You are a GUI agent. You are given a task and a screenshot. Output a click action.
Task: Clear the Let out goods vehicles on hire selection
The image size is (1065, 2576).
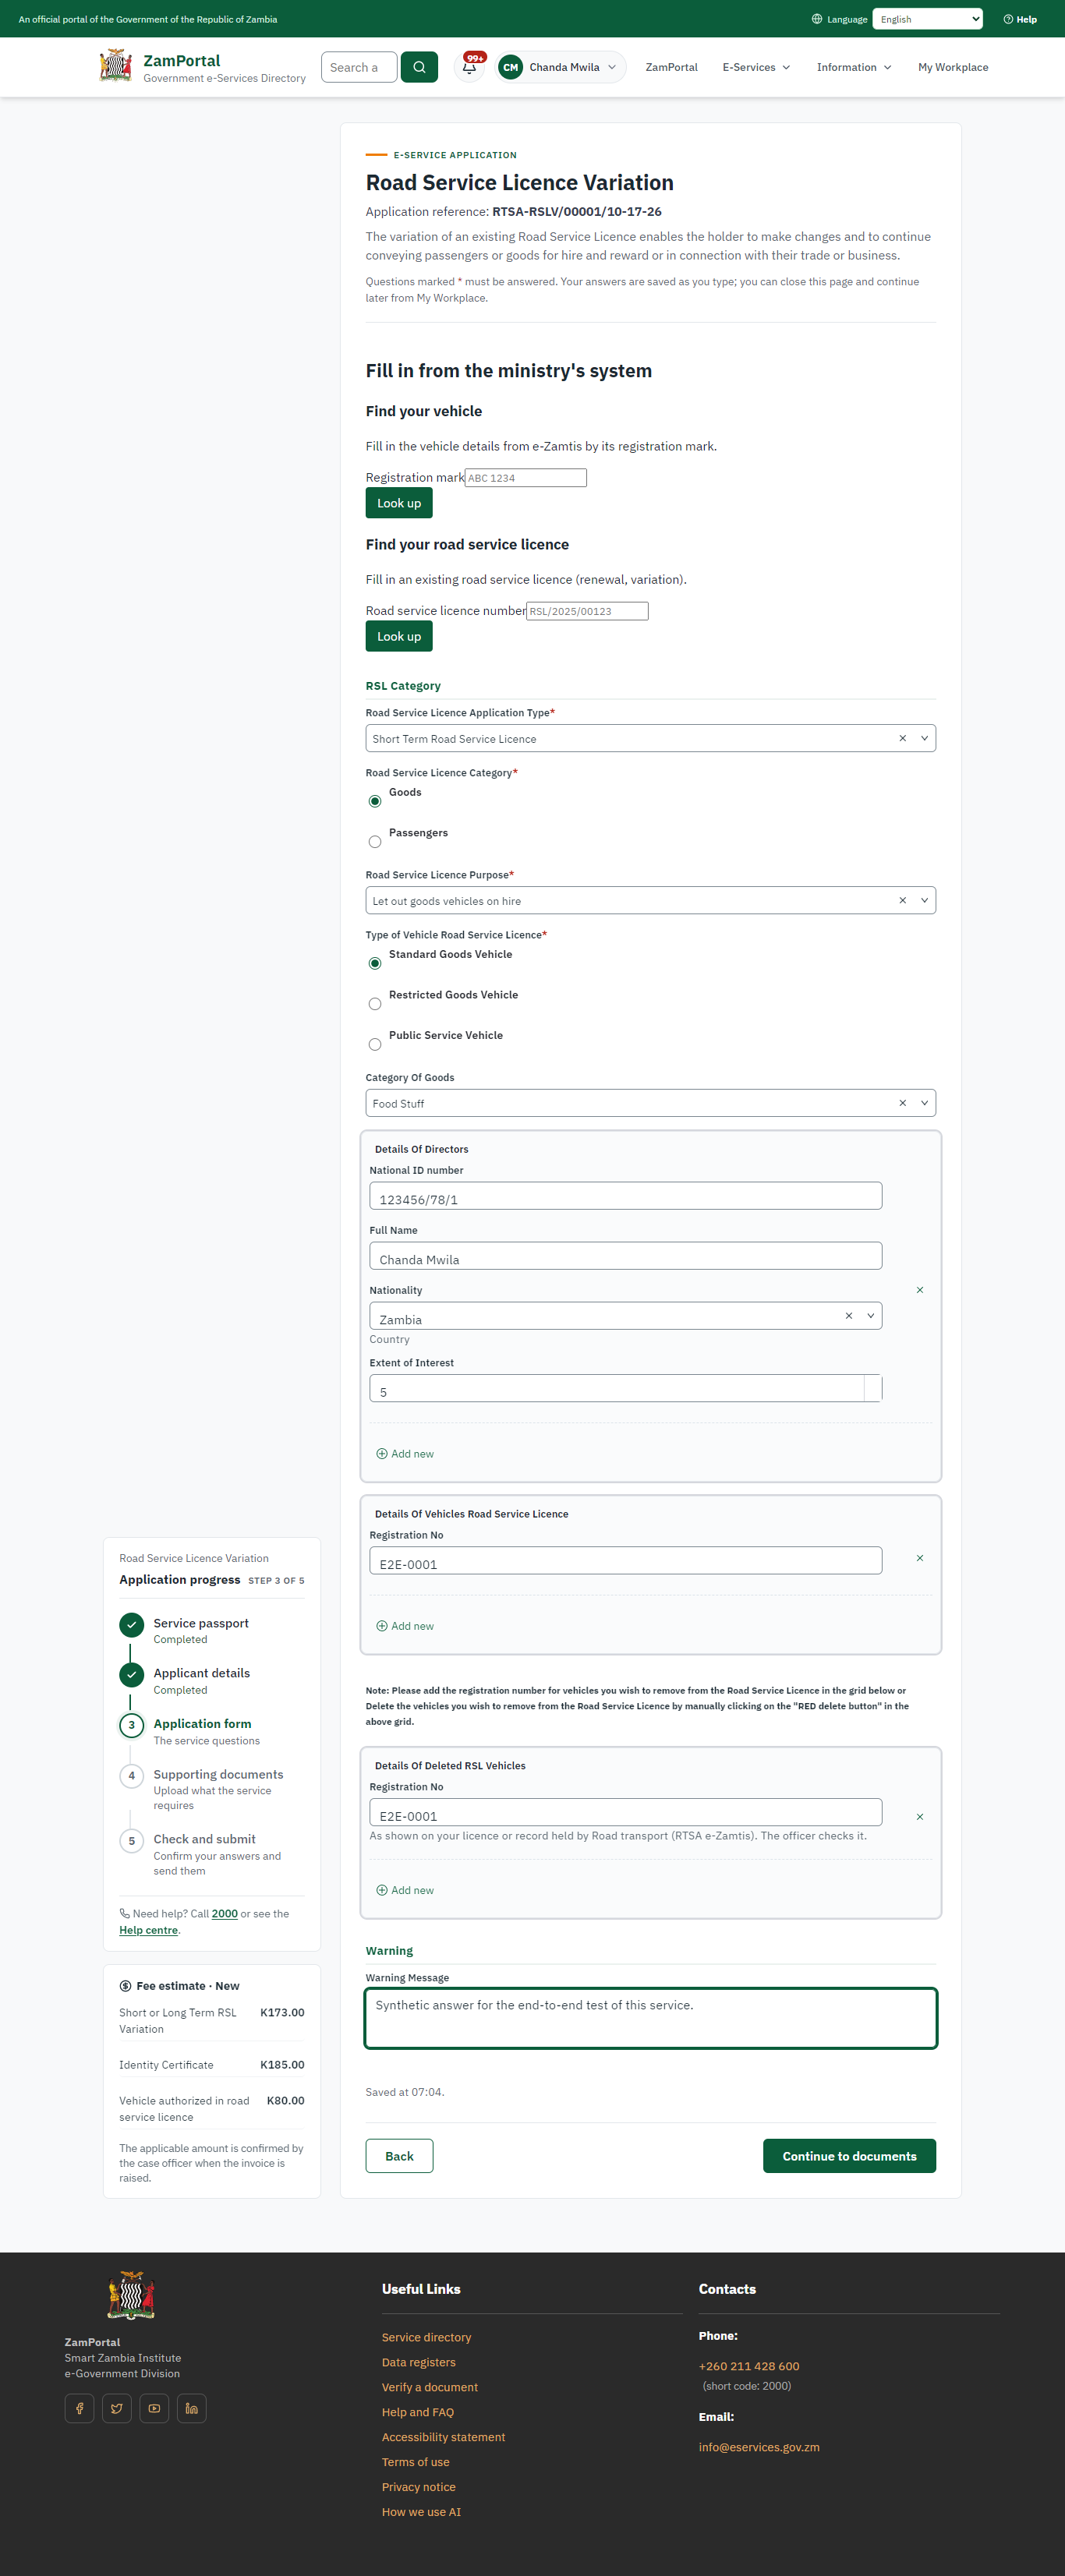902,900
